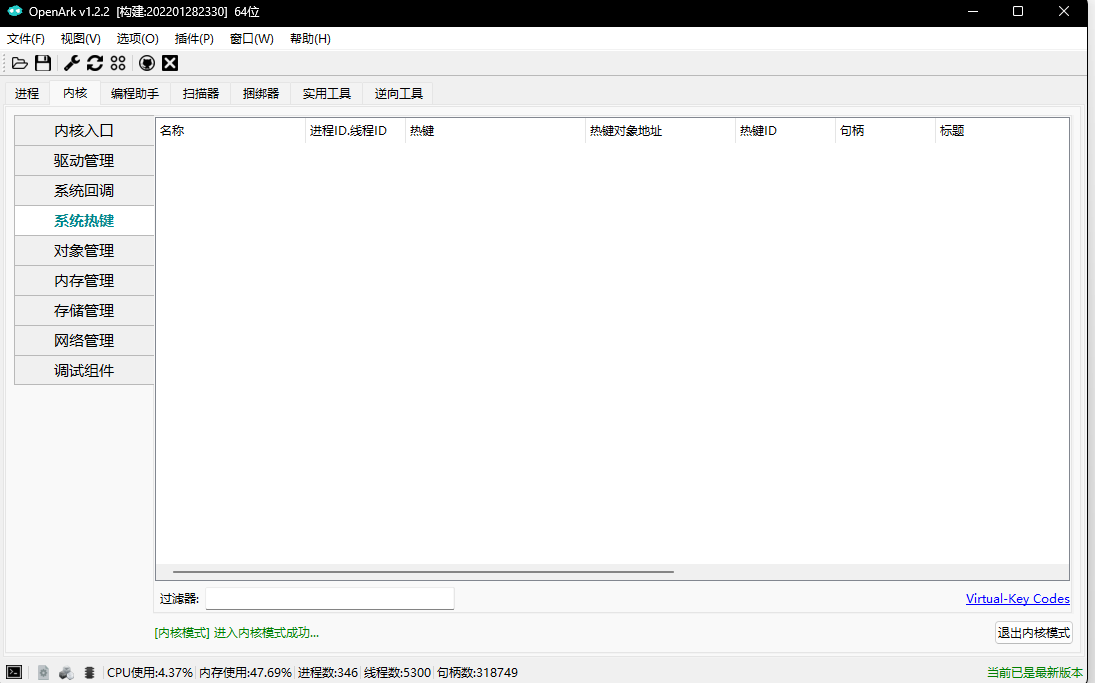
Task: Click the black X box toolbar icon
Action: [170, 64]
